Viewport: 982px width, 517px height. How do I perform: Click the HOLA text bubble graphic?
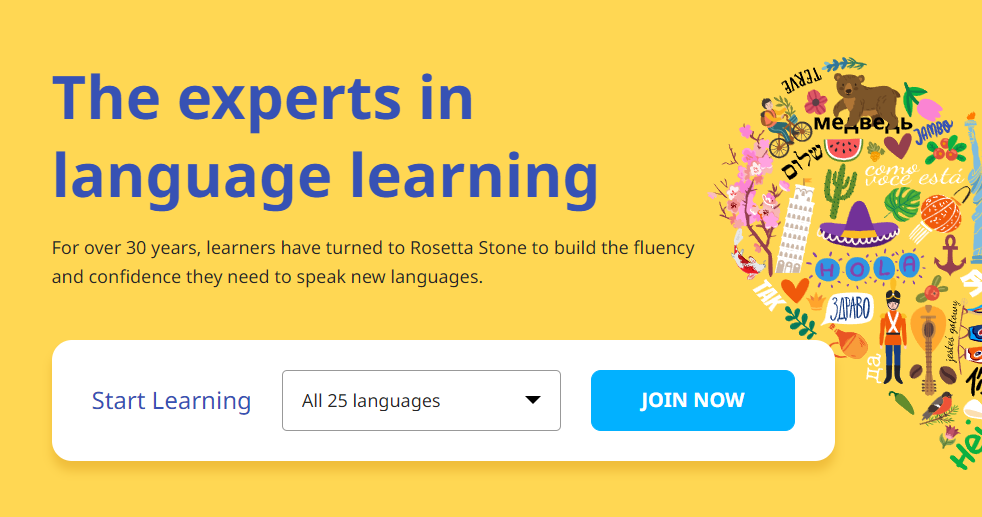[x=866, y=267]
